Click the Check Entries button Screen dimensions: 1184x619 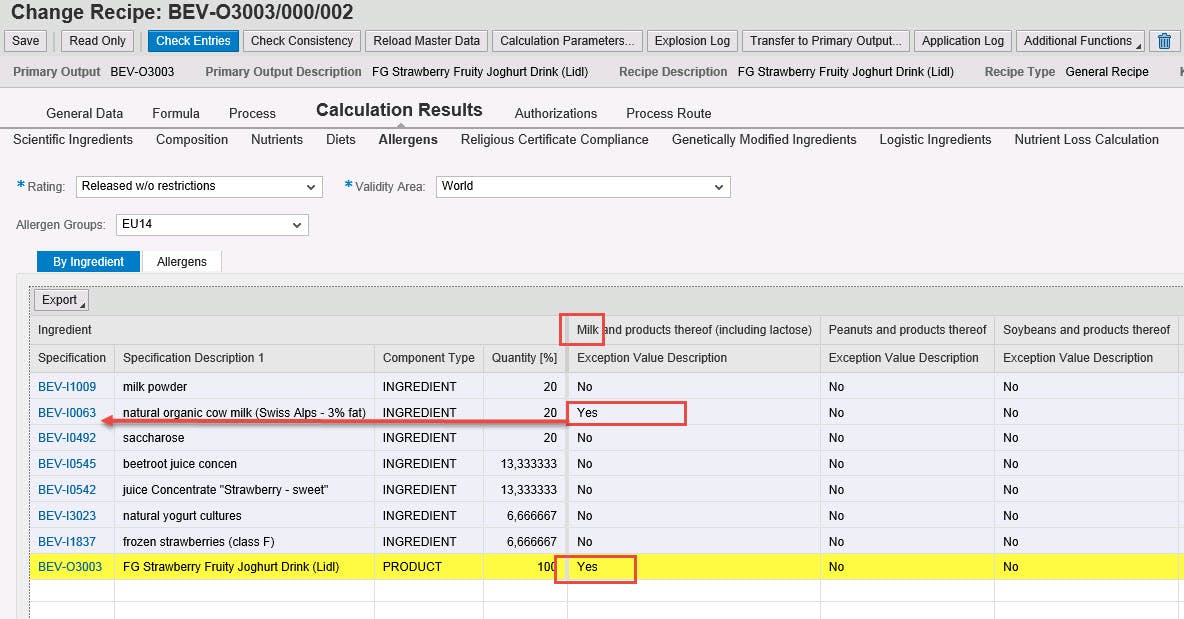[x=193, y=41]
